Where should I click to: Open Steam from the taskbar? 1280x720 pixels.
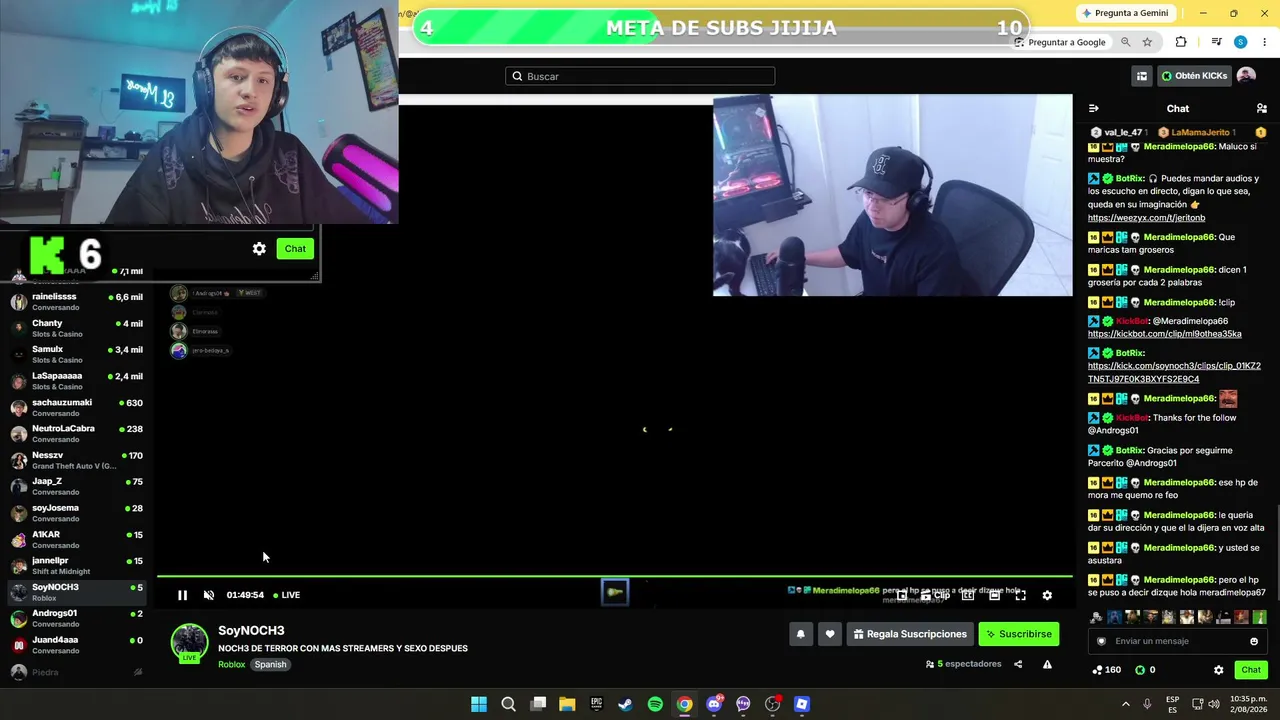[x=625, y=704]
